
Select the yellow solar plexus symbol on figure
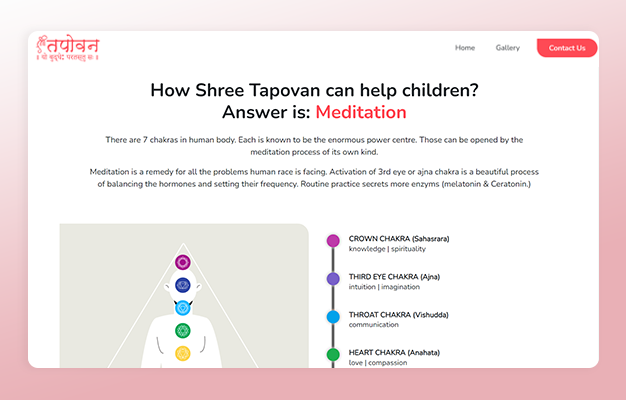pyautogui.click(x=183, y=353)
